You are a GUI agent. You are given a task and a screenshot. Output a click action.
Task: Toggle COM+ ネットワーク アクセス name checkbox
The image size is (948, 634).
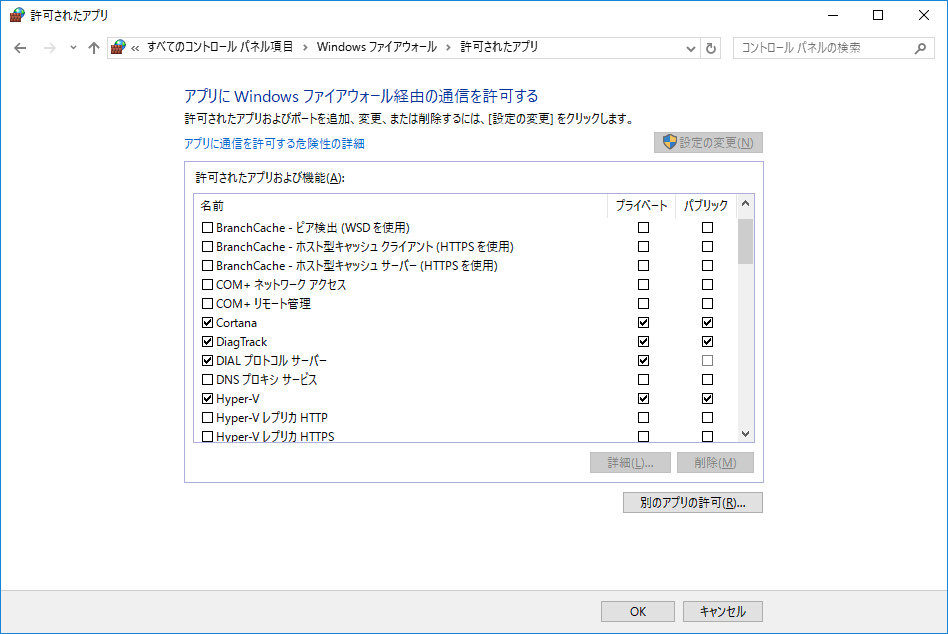click(x=207, y=285)
